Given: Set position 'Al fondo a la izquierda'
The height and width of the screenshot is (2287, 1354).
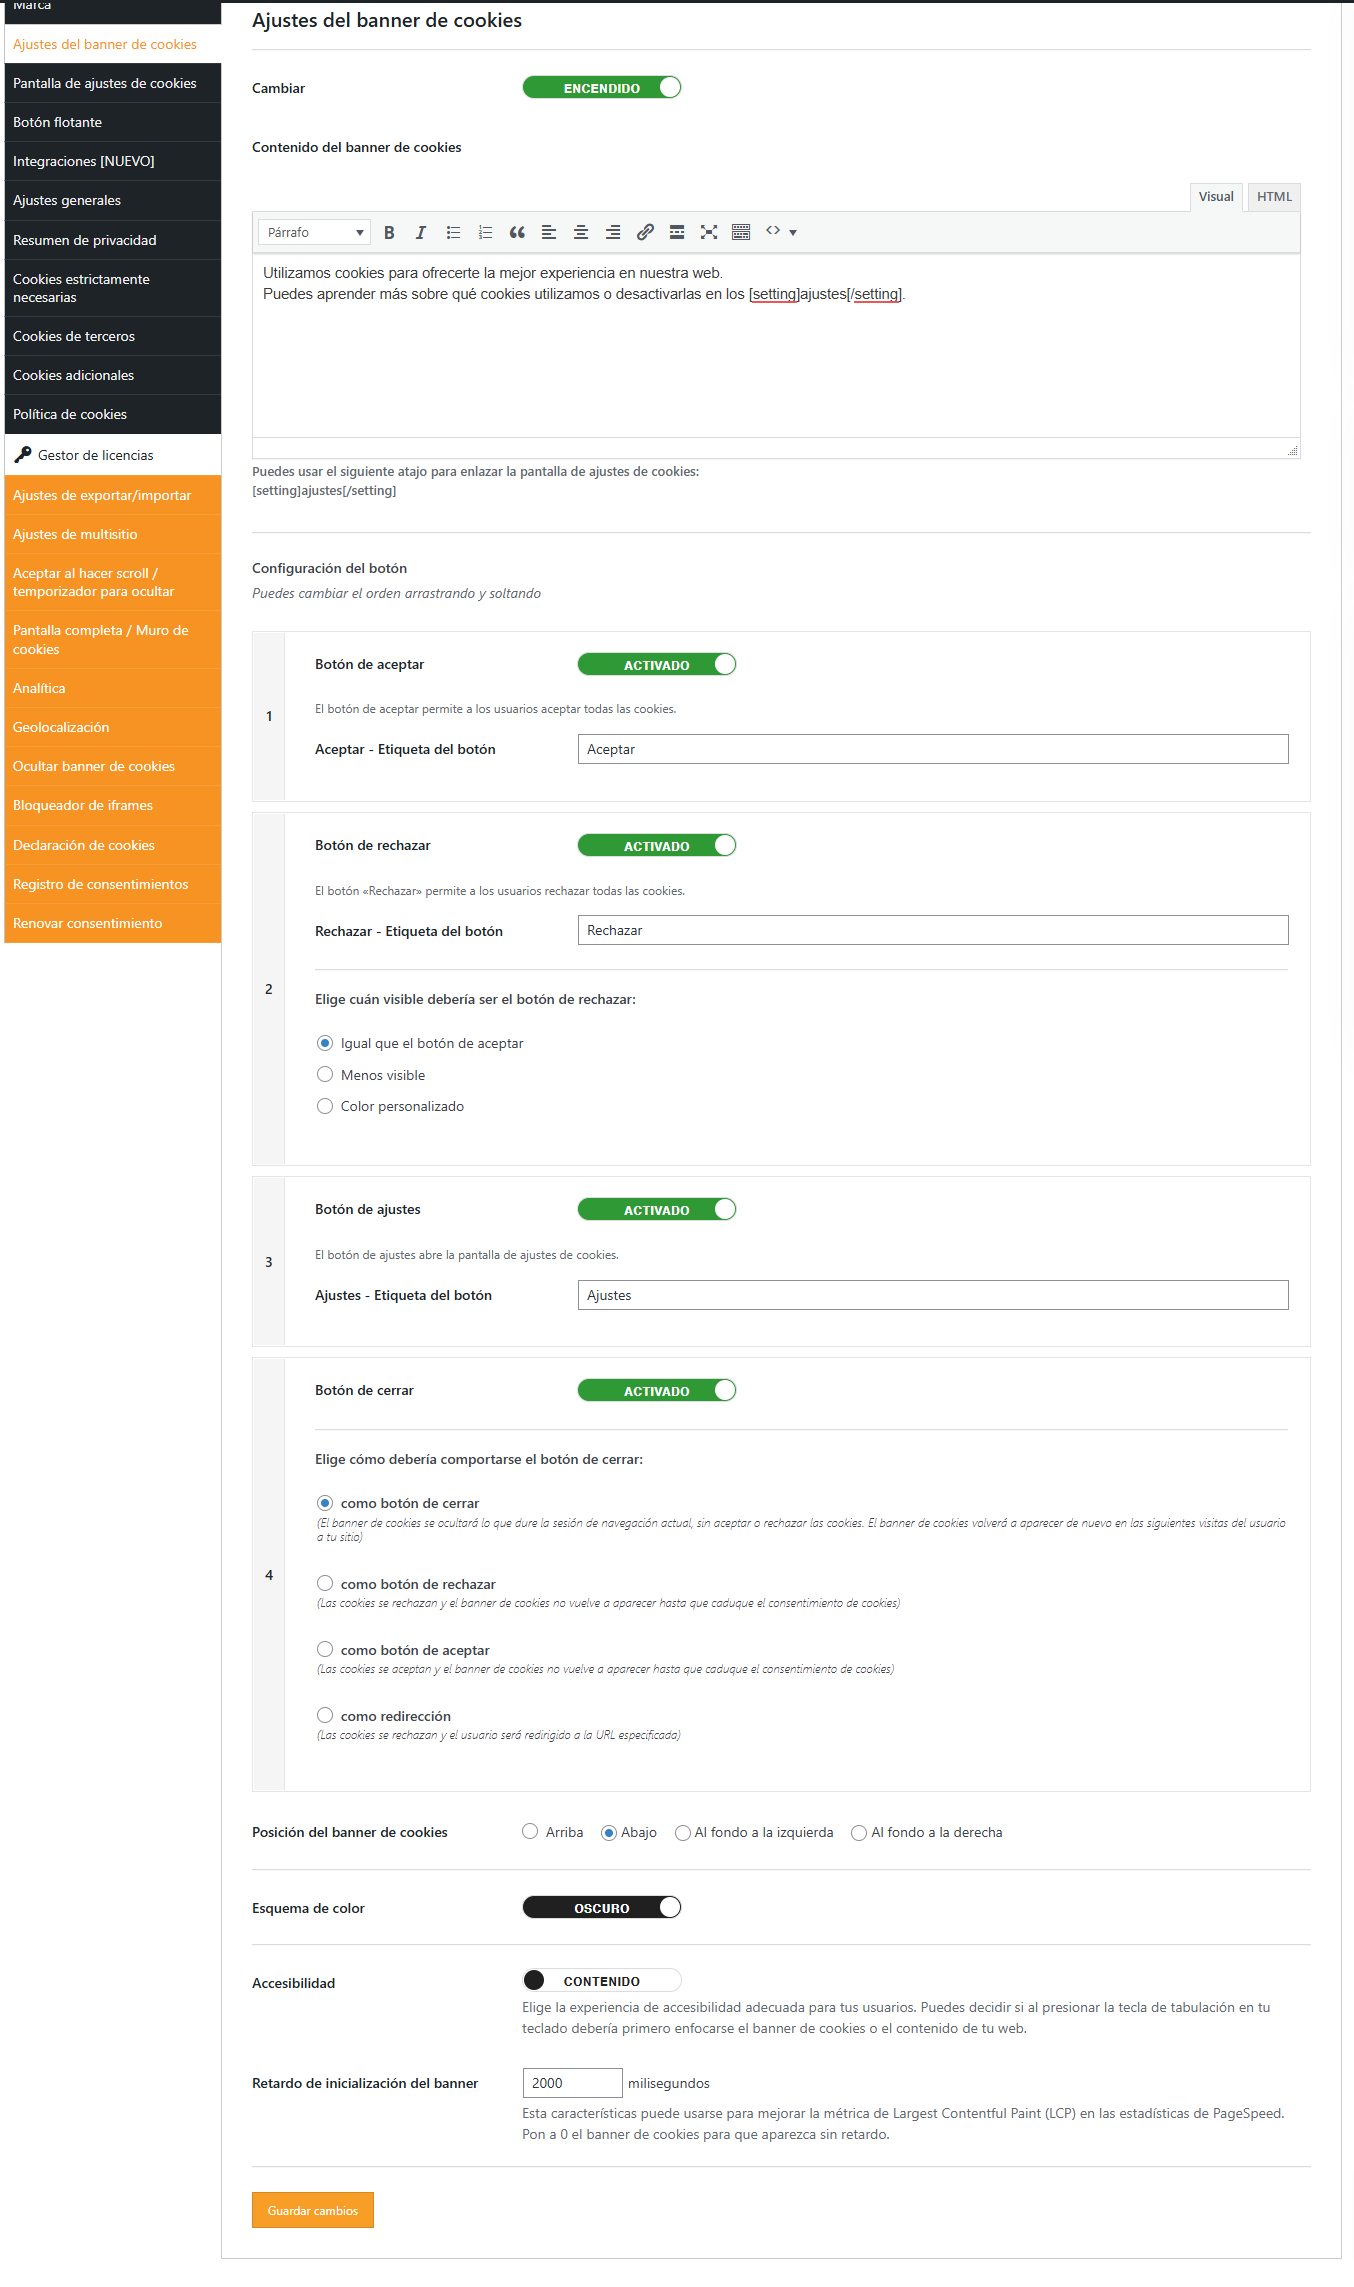Looking at the screenshot, I should pyautogui.click(x=683, y=1833).
